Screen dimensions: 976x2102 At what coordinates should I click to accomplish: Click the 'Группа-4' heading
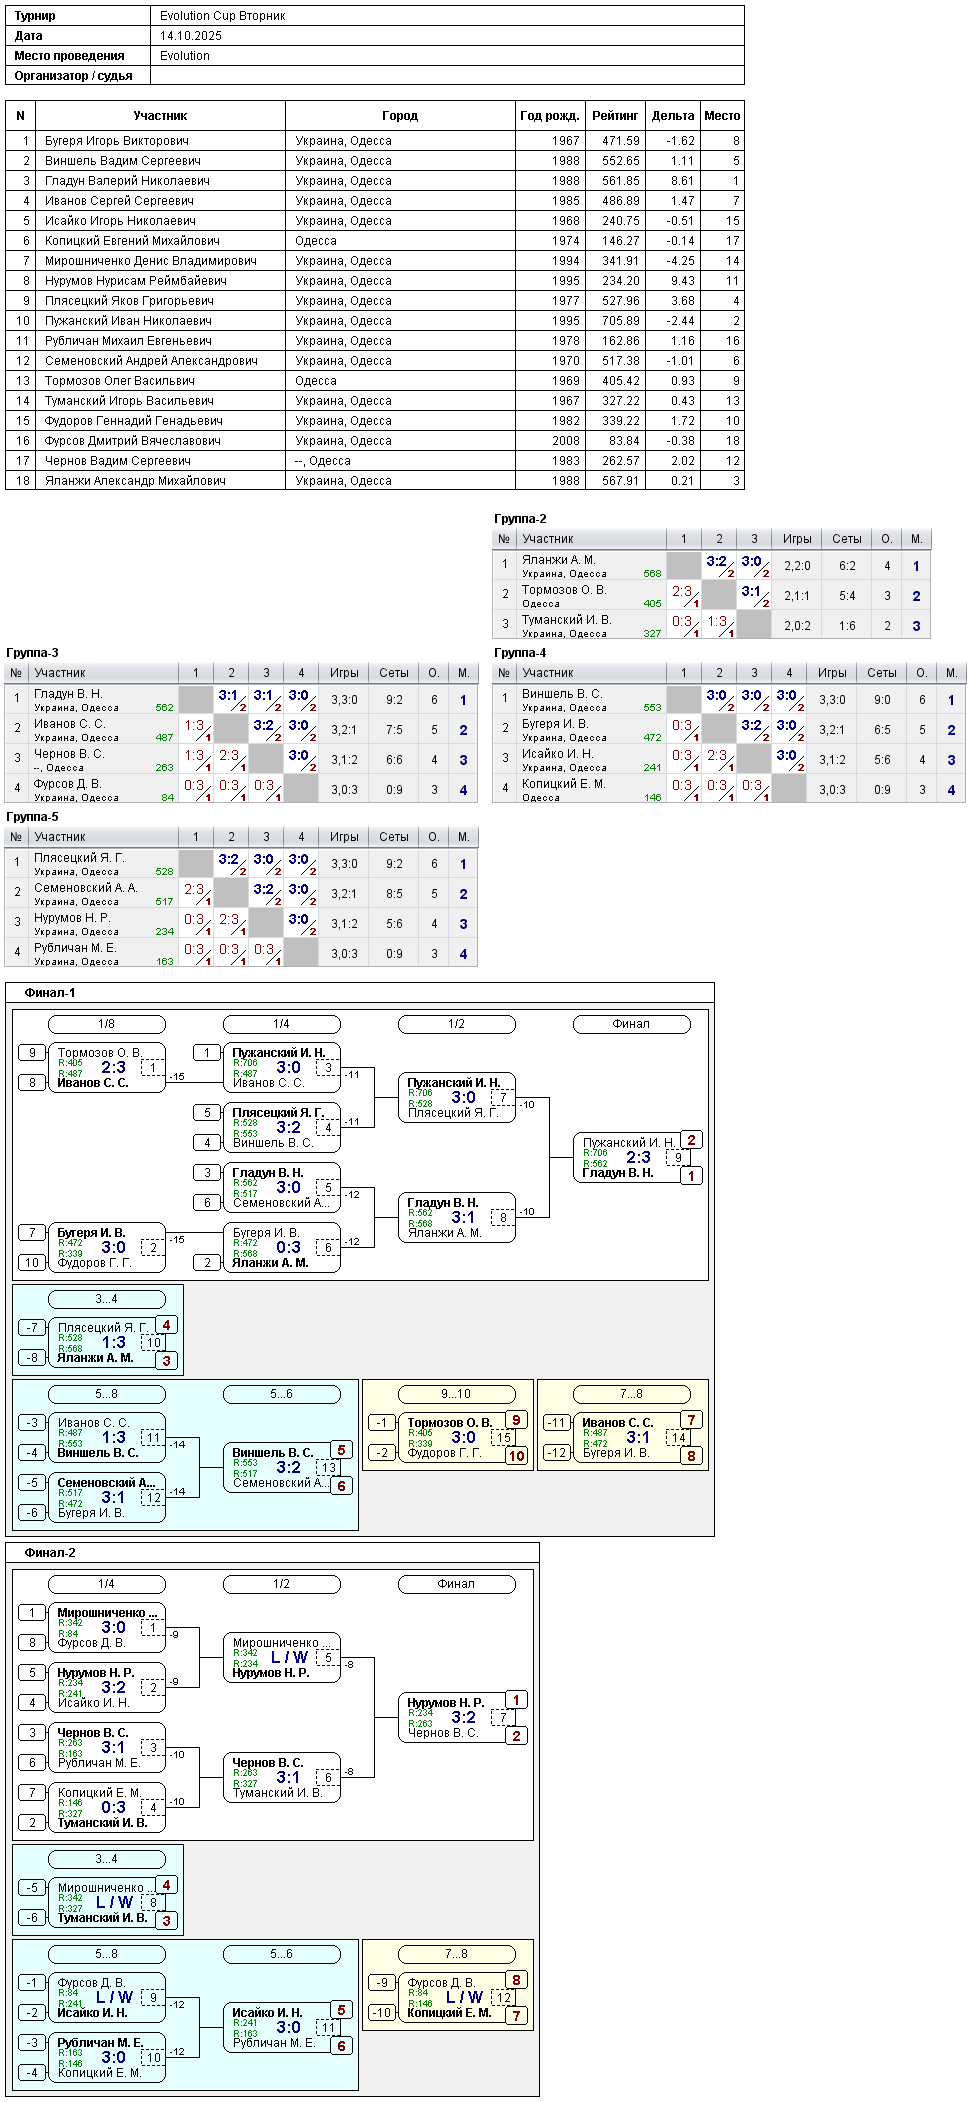520,653
